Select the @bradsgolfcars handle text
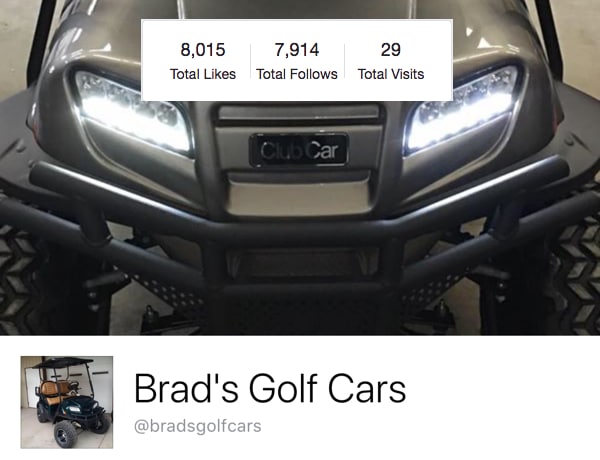 pos(197,426)
